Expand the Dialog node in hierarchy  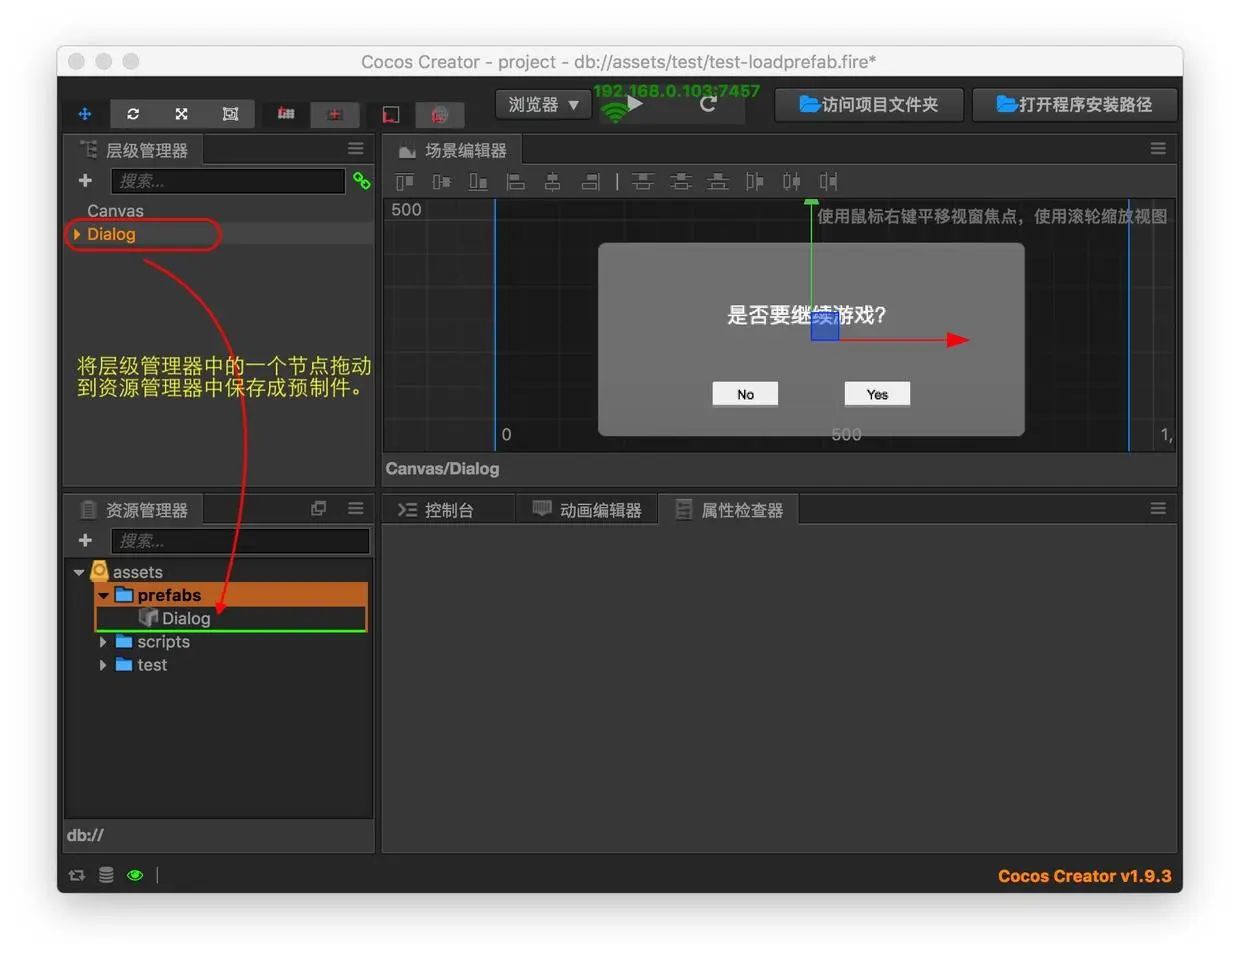tap(77, 234)
